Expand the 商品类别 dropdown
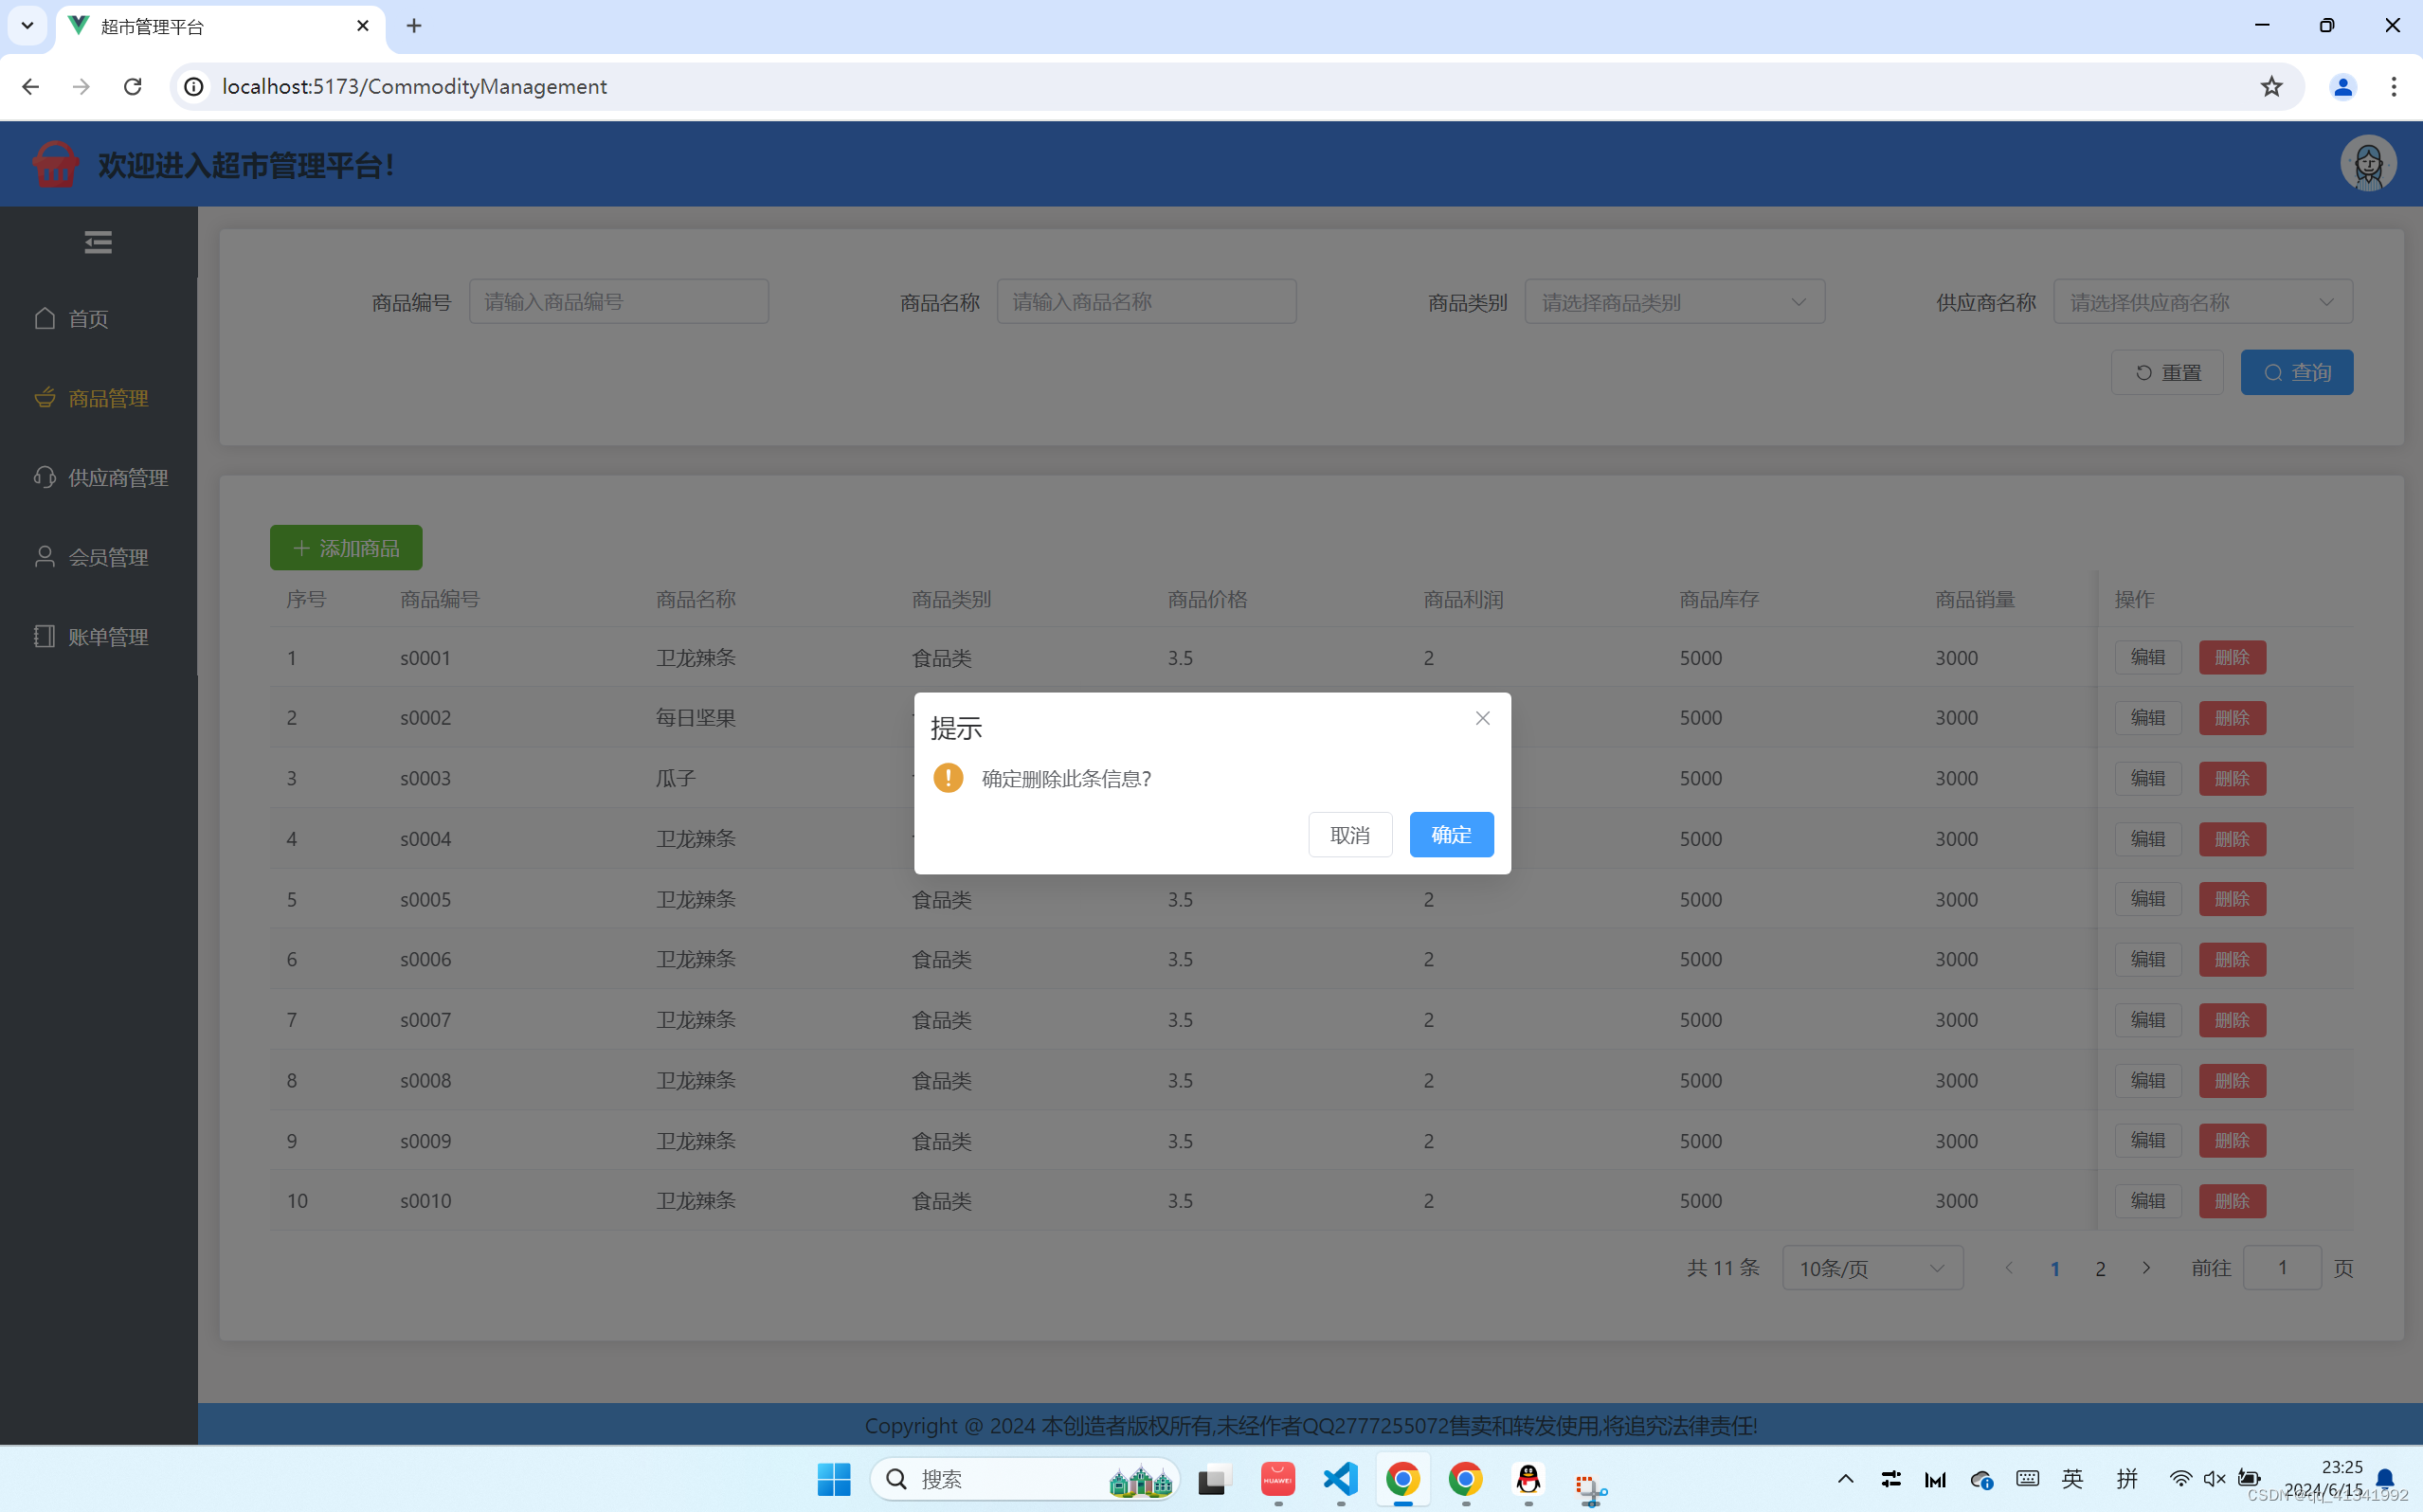This screenshot has height=1512, width=2423. 1674,302
